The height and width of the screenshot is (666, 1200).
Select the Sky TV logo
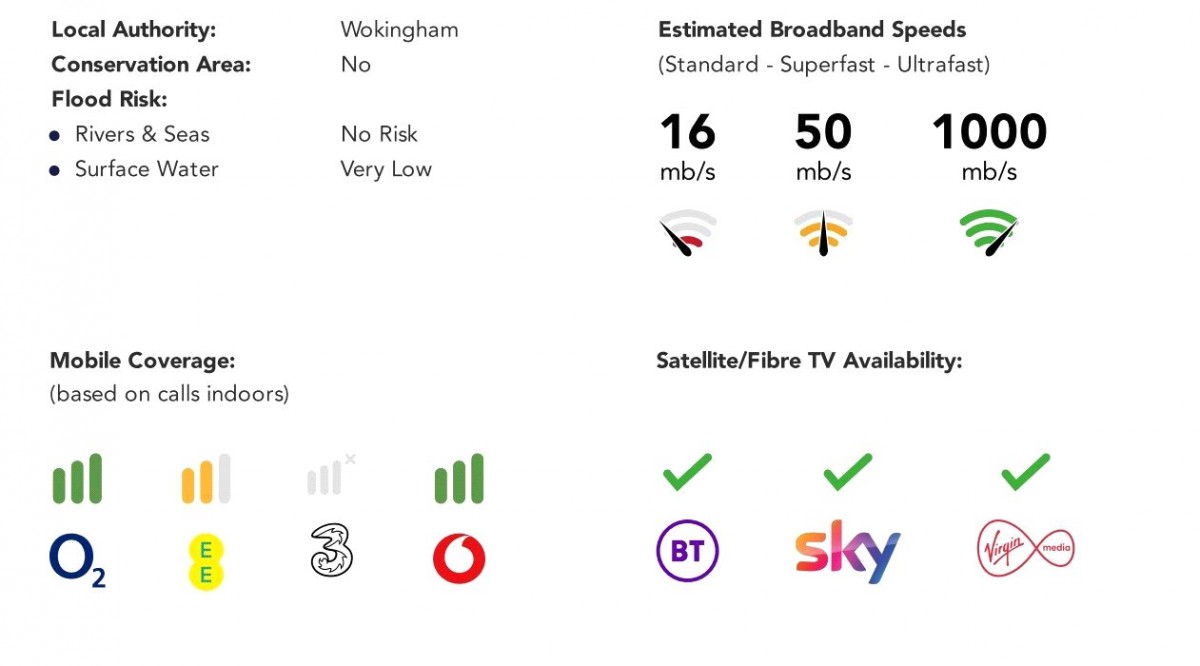(847, 551)
